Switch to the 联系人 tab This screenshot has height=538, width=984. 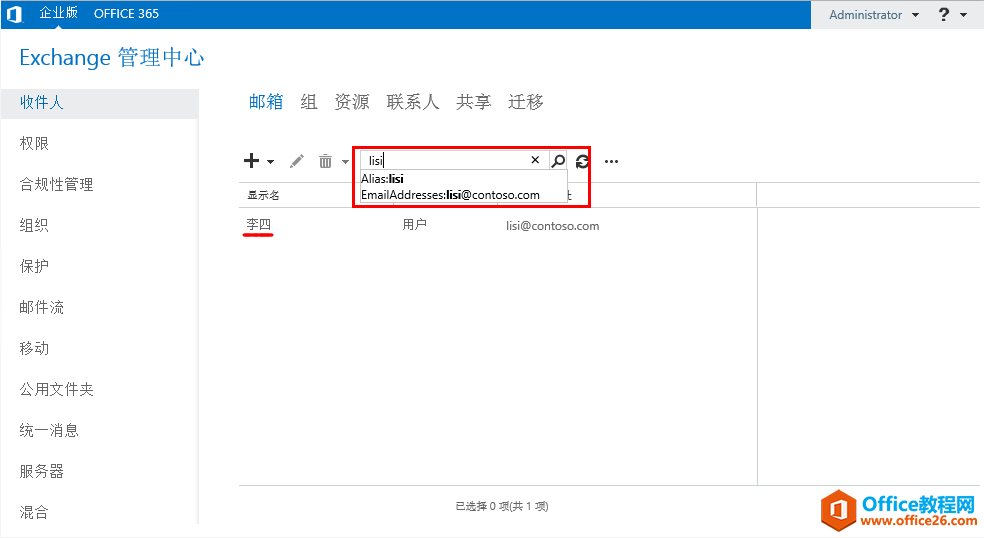[x=413, y=102]
